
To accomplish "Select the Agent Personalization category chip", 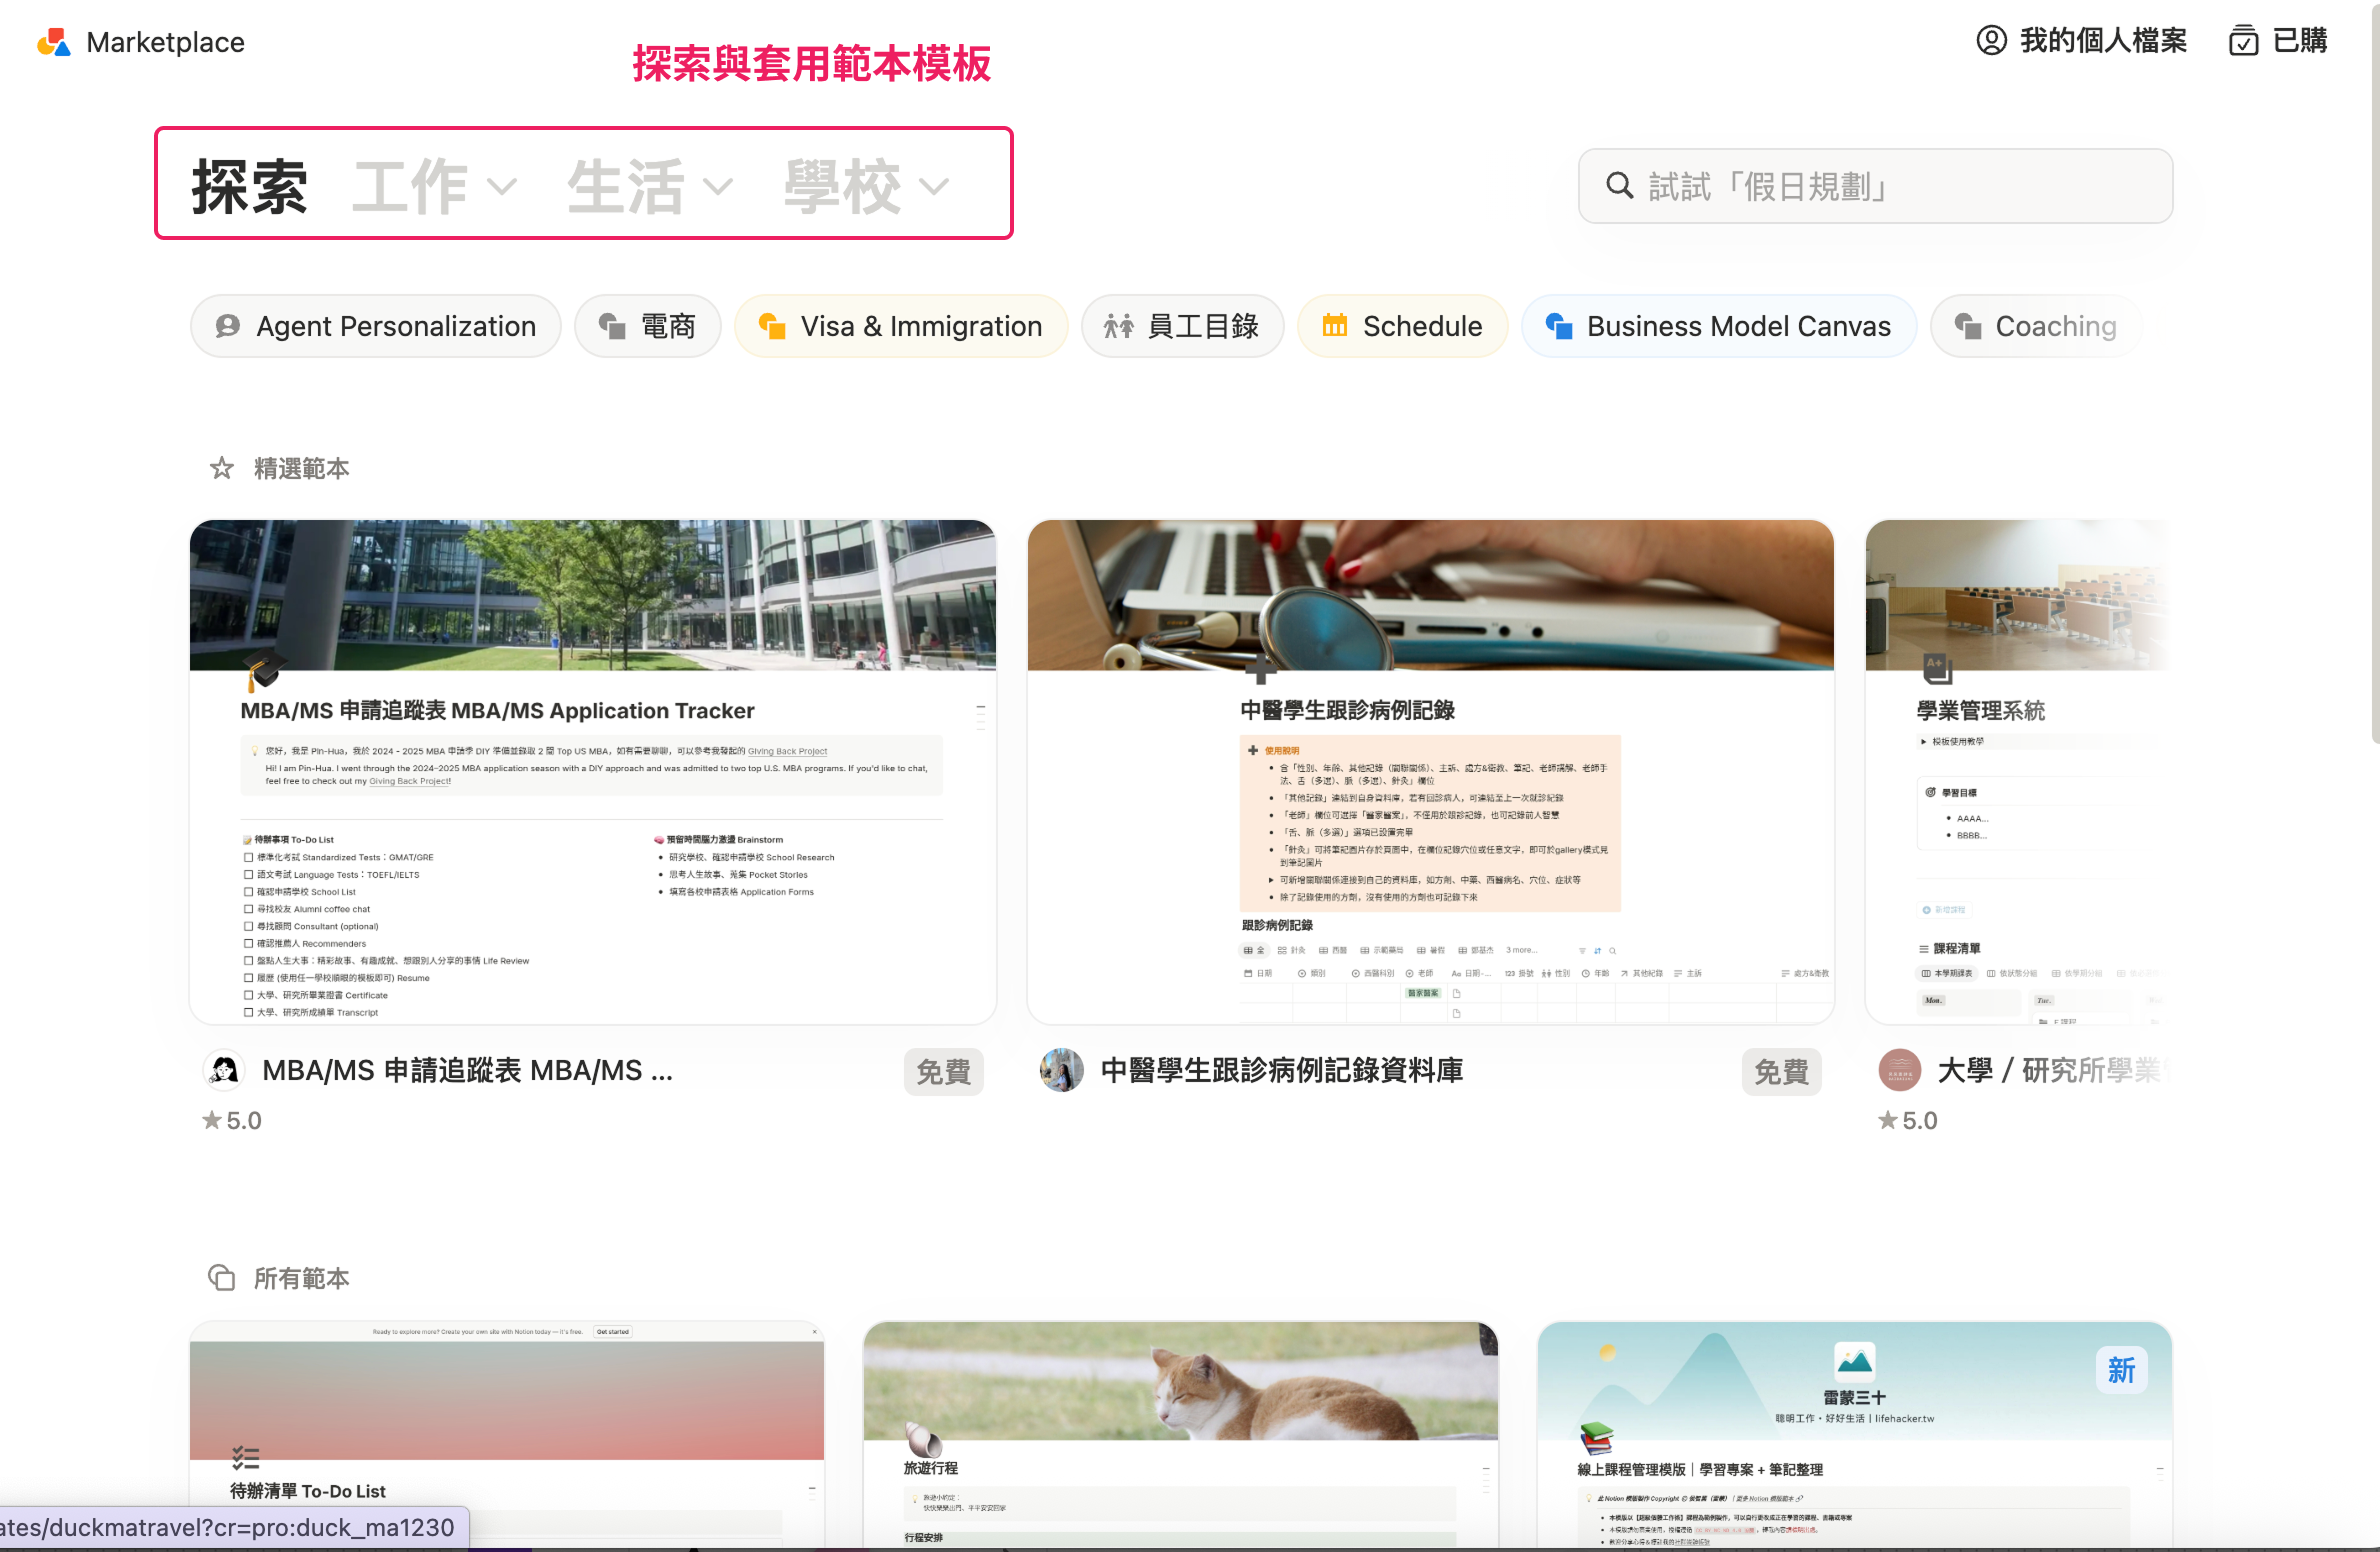I will pyautogui.click(x=376, y=326).
